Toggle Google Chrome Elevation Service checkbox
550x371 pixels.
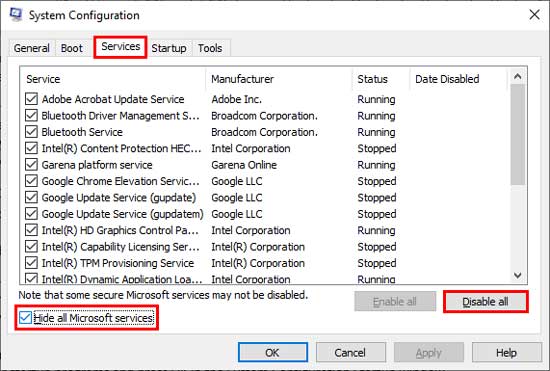32,181
